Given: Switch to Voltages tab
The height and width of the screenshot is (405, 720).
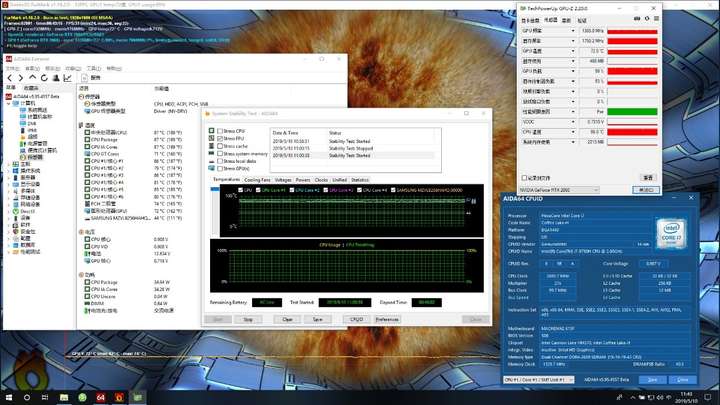Looking at the screenshot, I should pyautogui.click(x=283, y=180).
